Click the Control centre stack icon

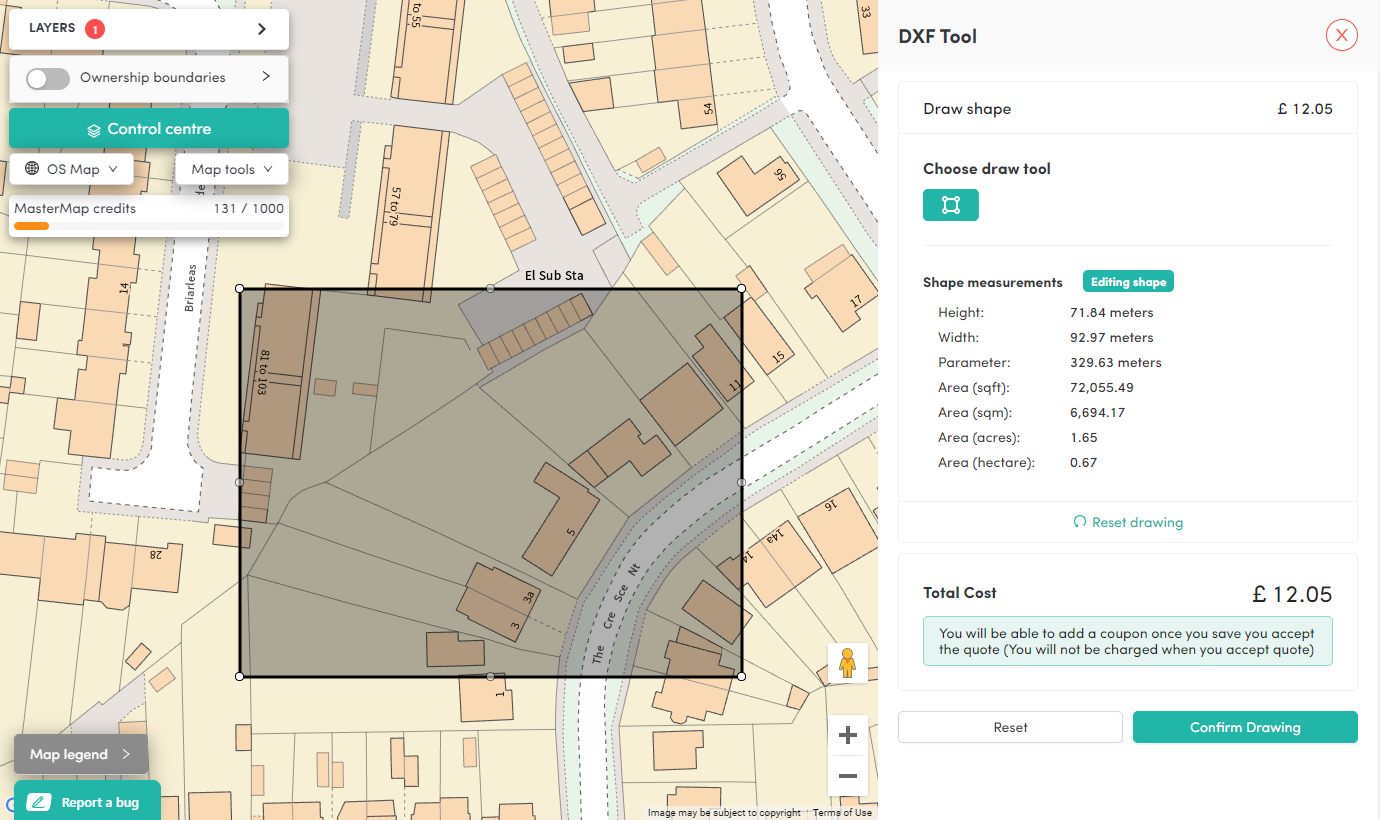(94, 130)
